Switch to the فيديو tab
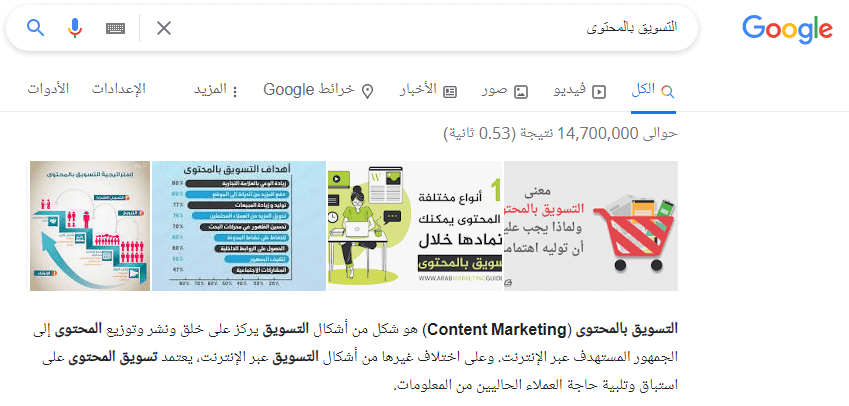This screenshot has width=849, height=406. pos(580,90)
